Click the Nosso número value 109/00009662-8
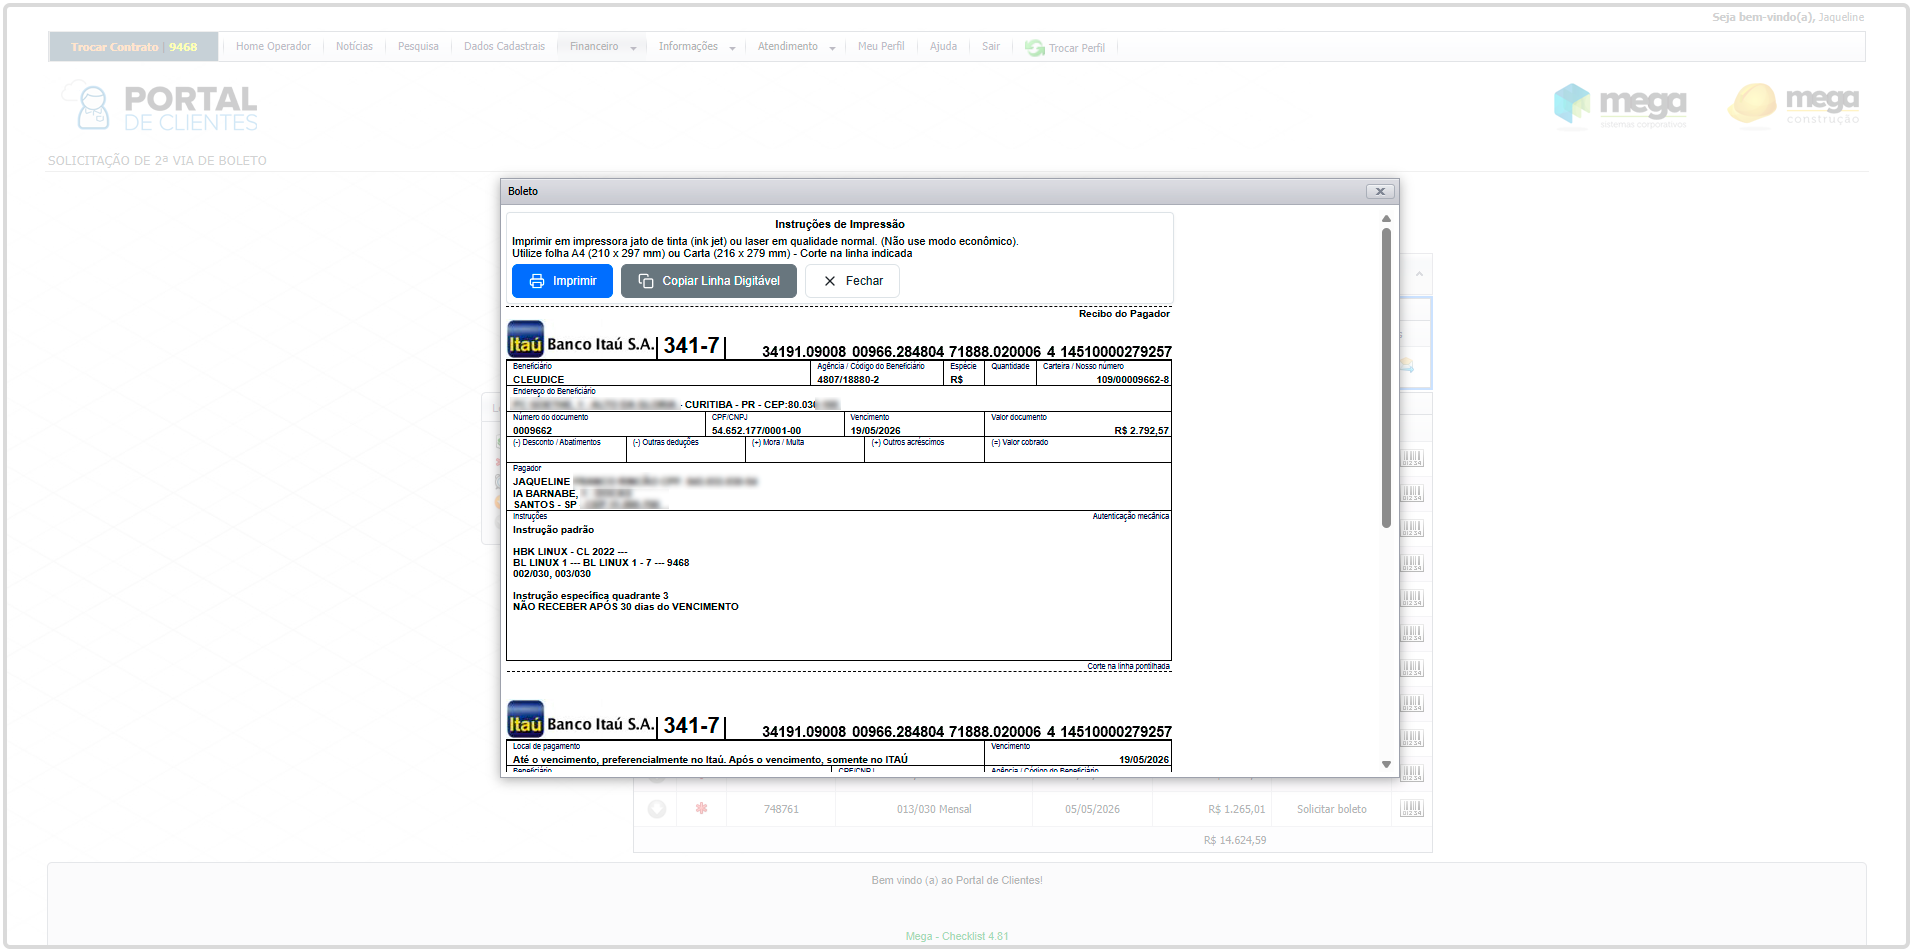This screenshot has height=952, width=1913. (x=1132, y=380)
